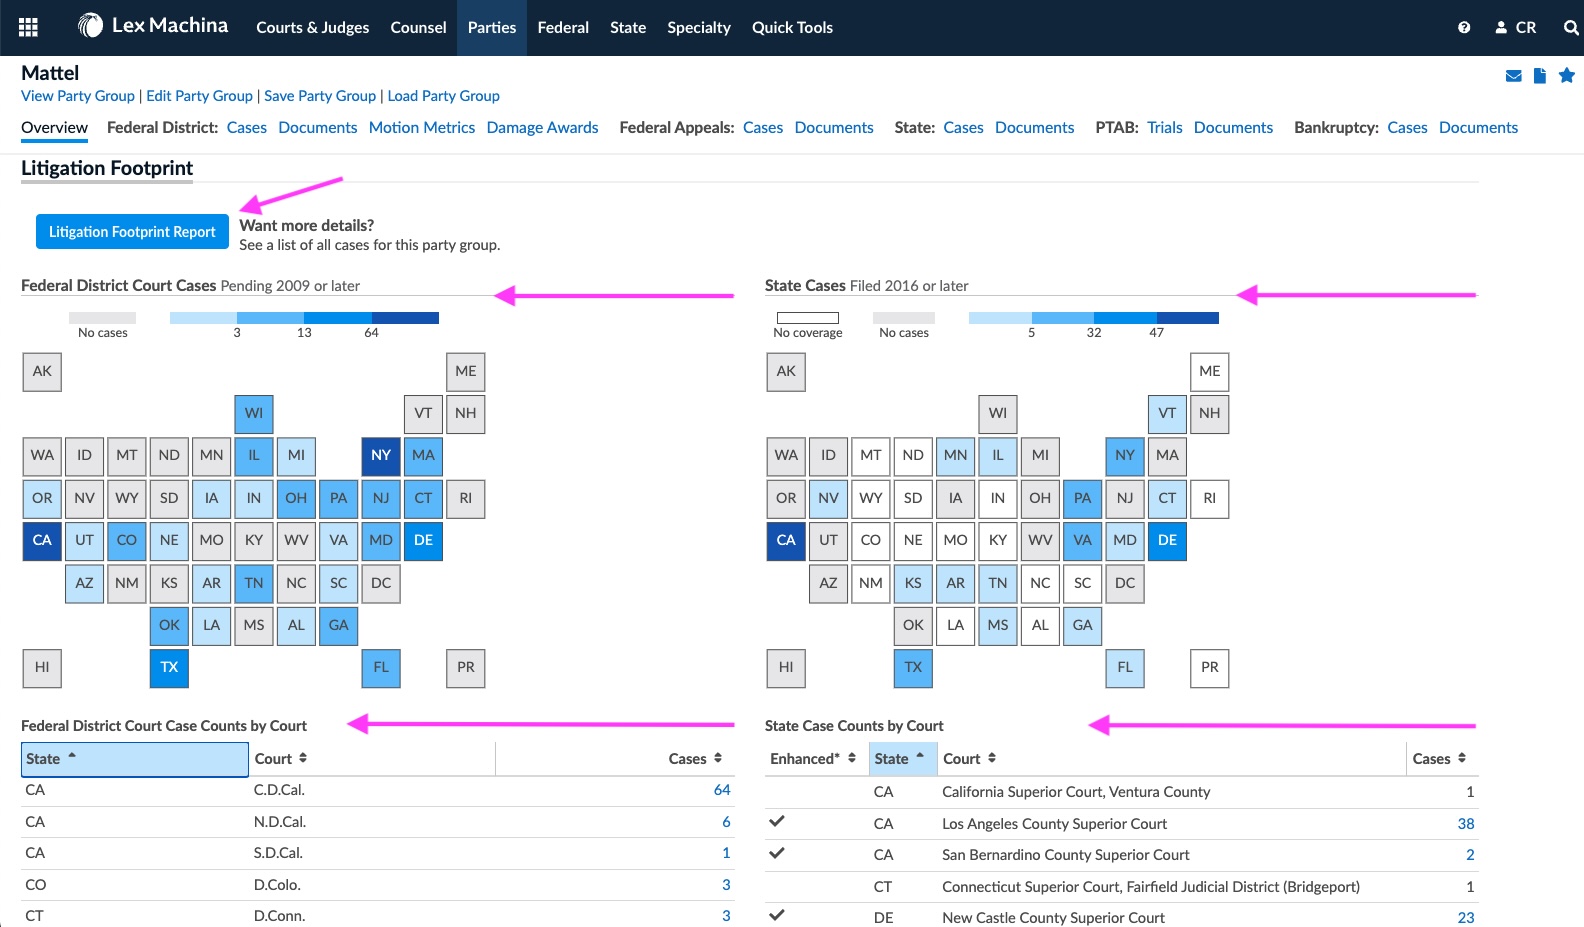The image size is (1584, 927).
Task: Sort federal table by State column
Action: tap(134, 759)
